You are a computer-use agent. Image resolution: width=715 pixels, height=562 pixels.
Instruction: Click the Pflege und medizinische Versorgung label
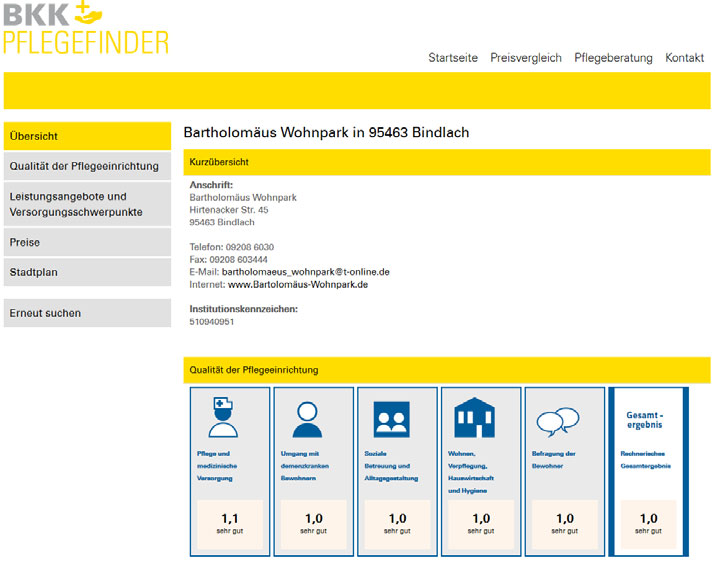(217, 466)
